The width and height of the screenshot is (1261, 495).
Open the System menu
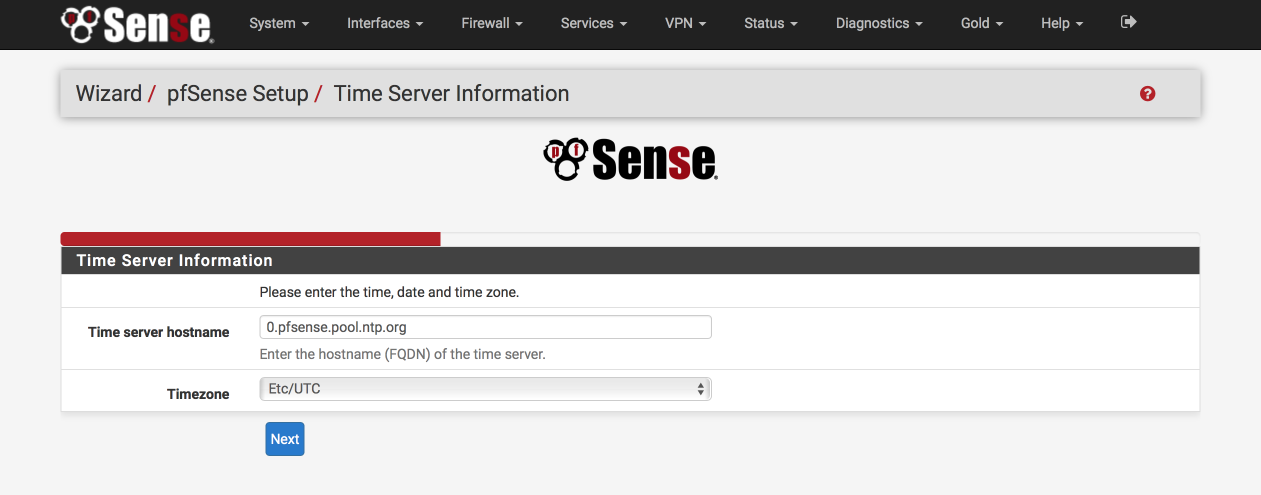[279, 23]
